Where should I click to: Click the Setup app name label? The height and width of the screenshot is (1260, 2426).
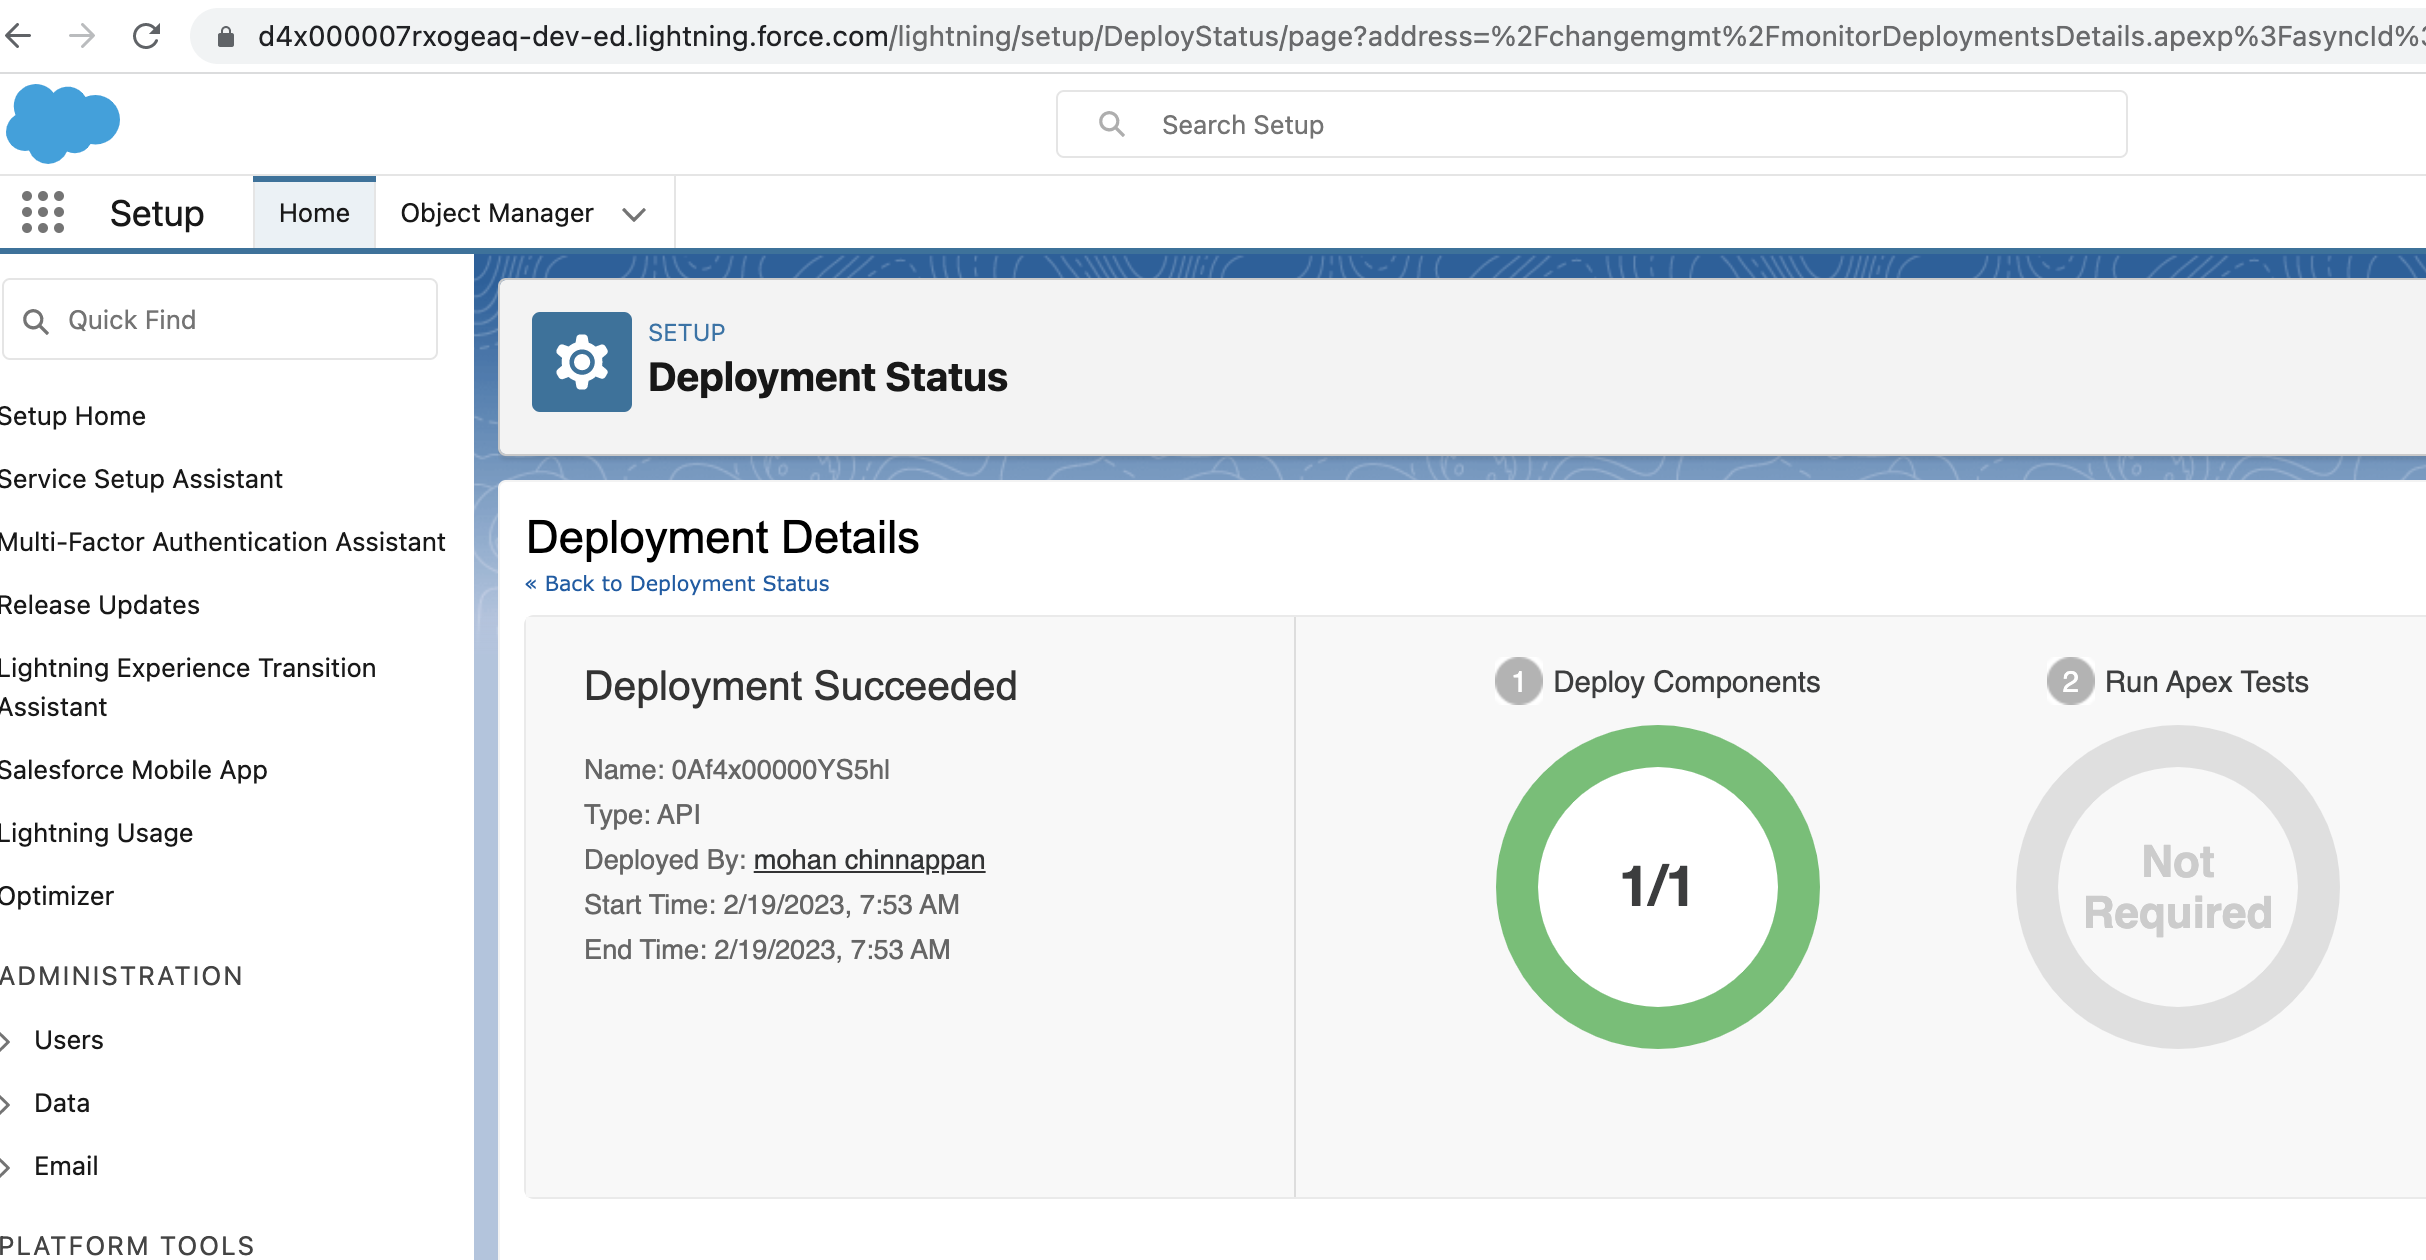[x=157, y=213]
